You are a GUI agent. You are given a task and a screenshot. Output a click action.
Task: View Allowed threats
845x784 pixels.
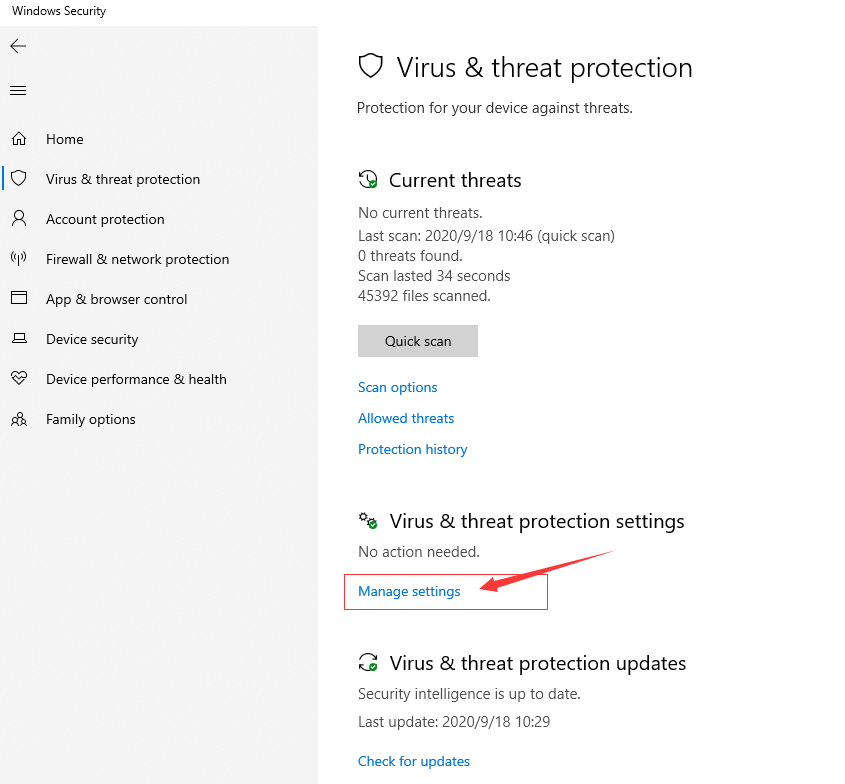coord(406,418)
